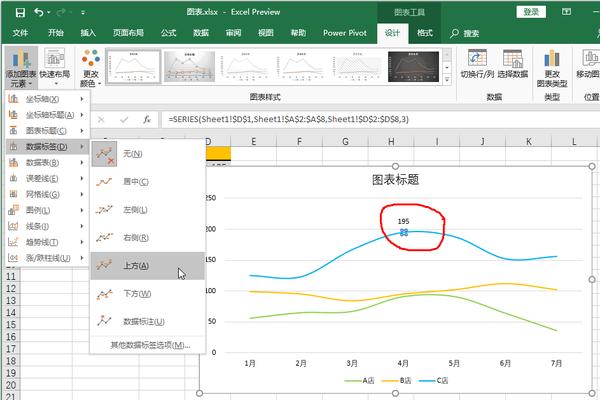
Task: Click the yellow-filled cell in column D
Action: [x=218, y=153]
